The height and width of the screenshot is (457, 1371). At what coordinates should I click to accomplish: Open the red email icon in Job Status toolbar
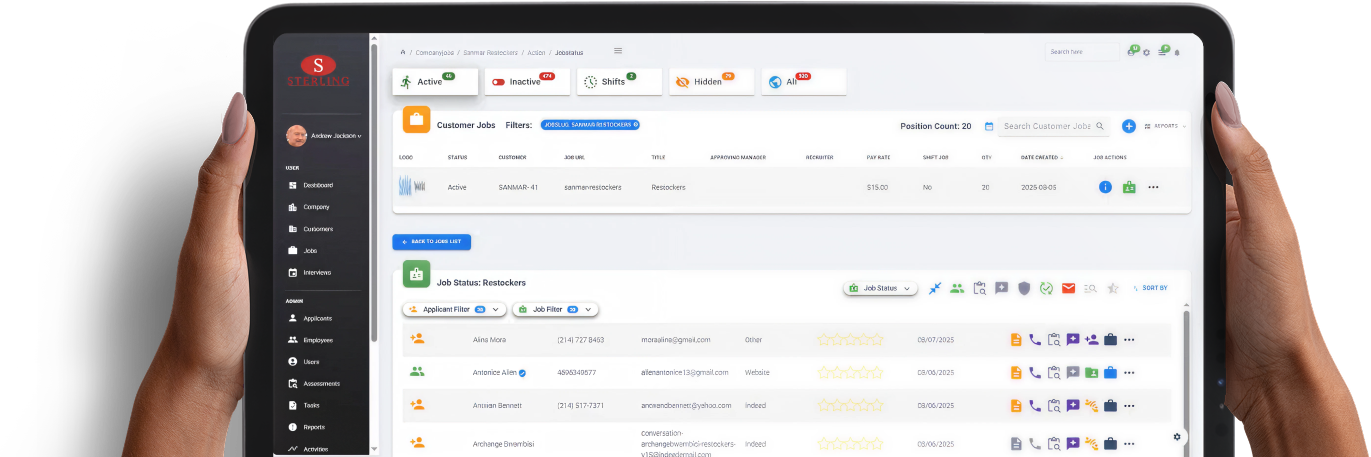click(x=1068, y=288)
